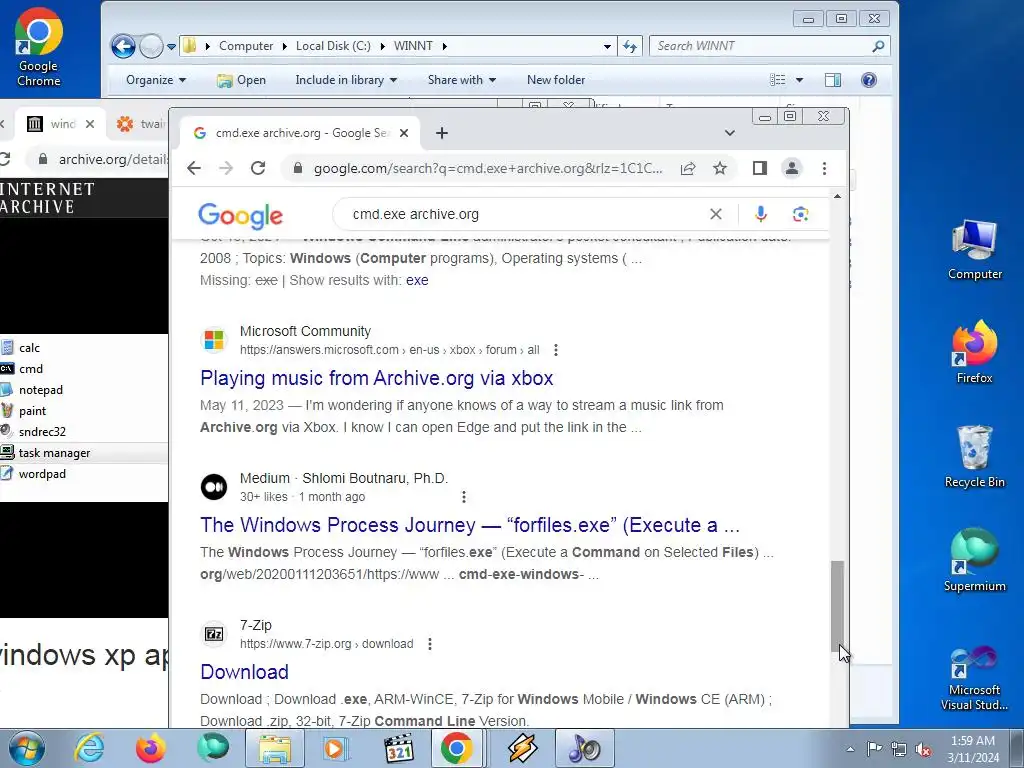Expand Include in library menu

tap(346, 80)
